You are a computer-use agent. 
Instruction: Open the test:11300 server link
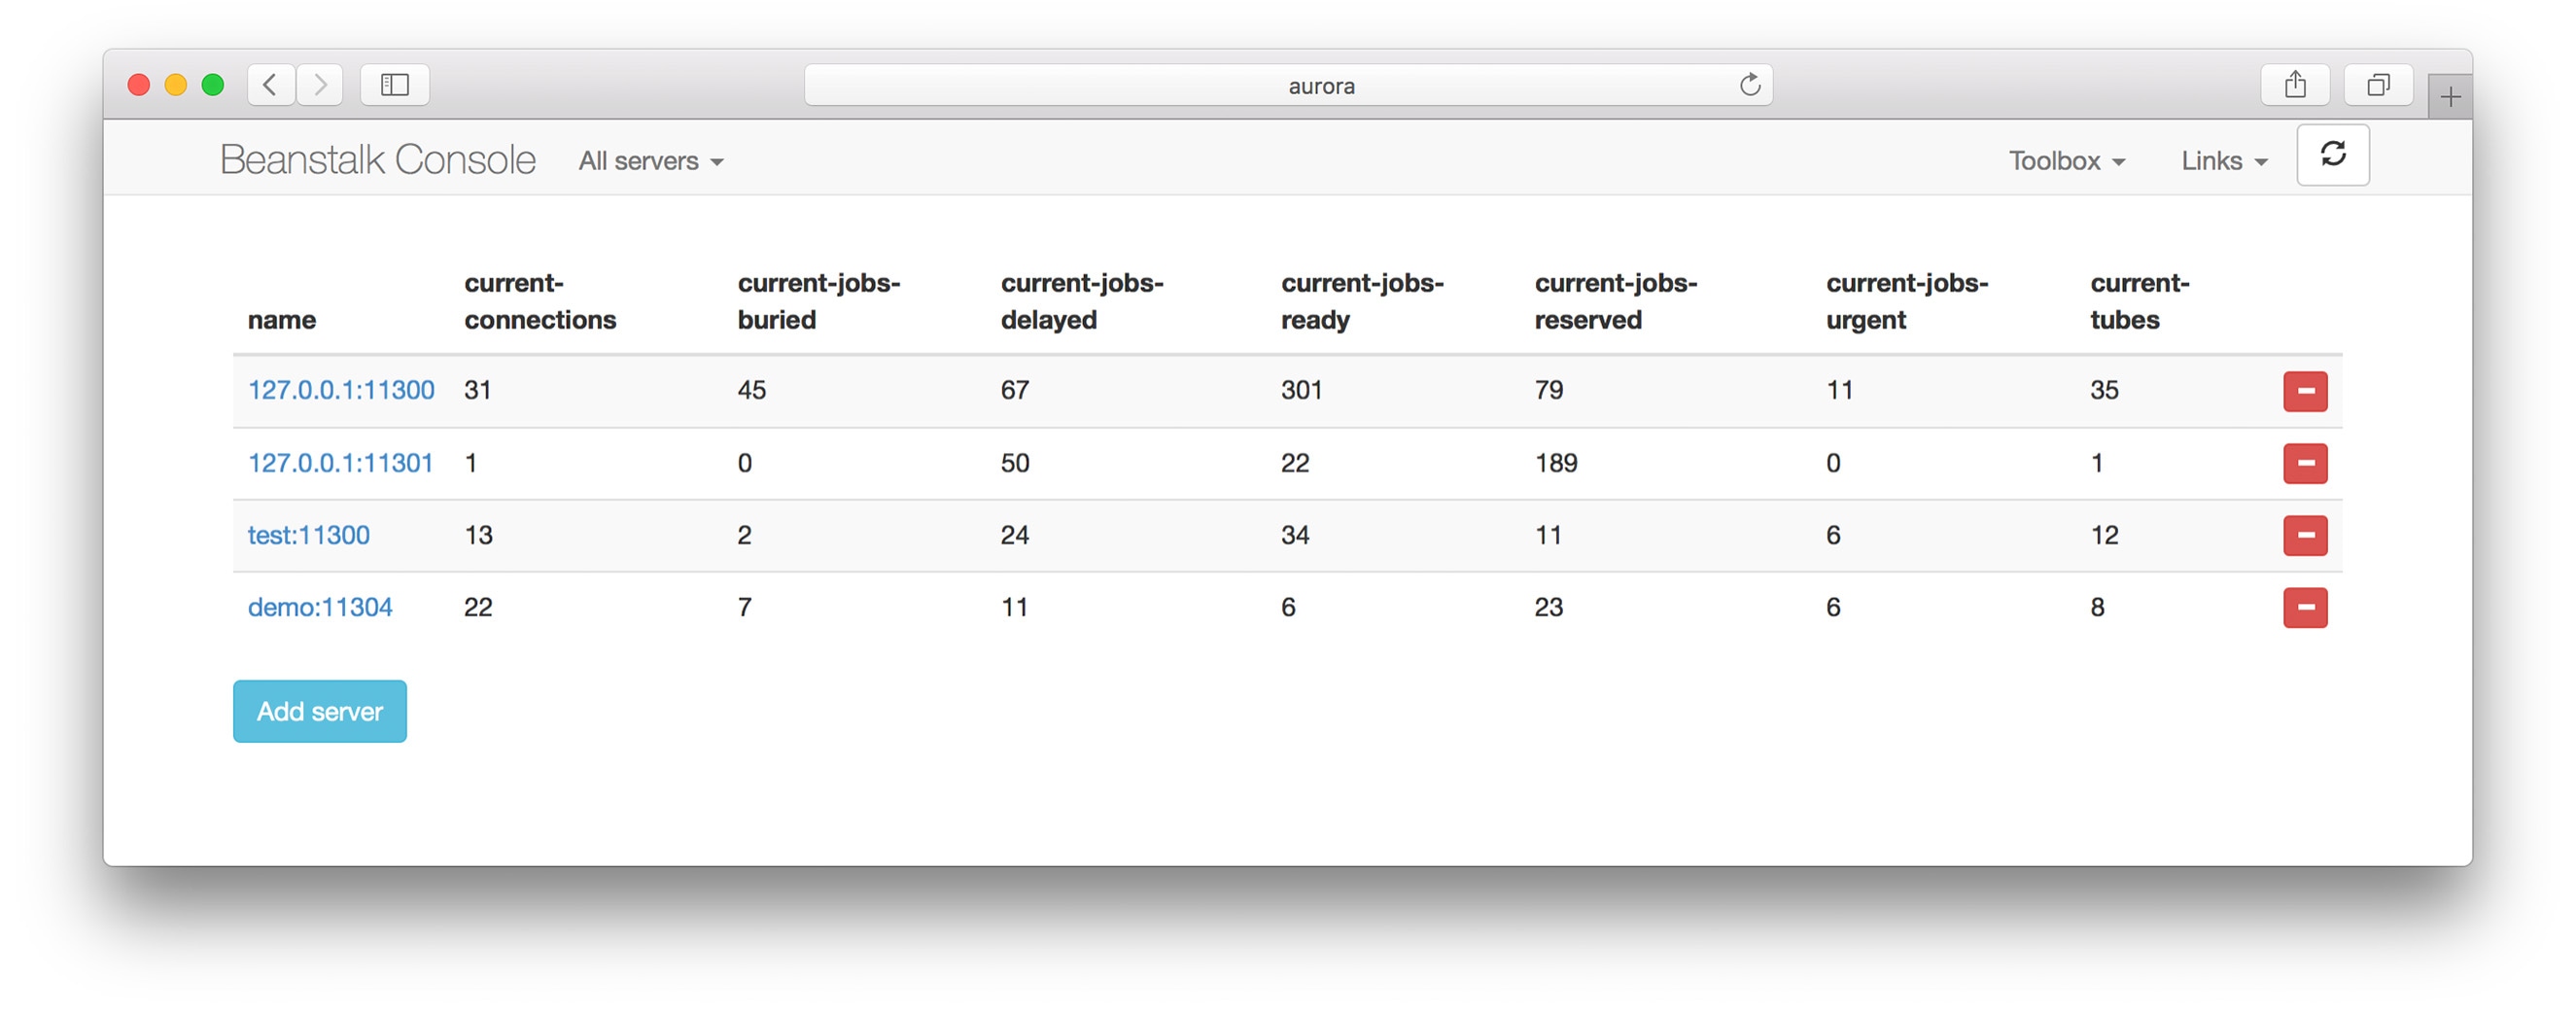pos(308,535)
